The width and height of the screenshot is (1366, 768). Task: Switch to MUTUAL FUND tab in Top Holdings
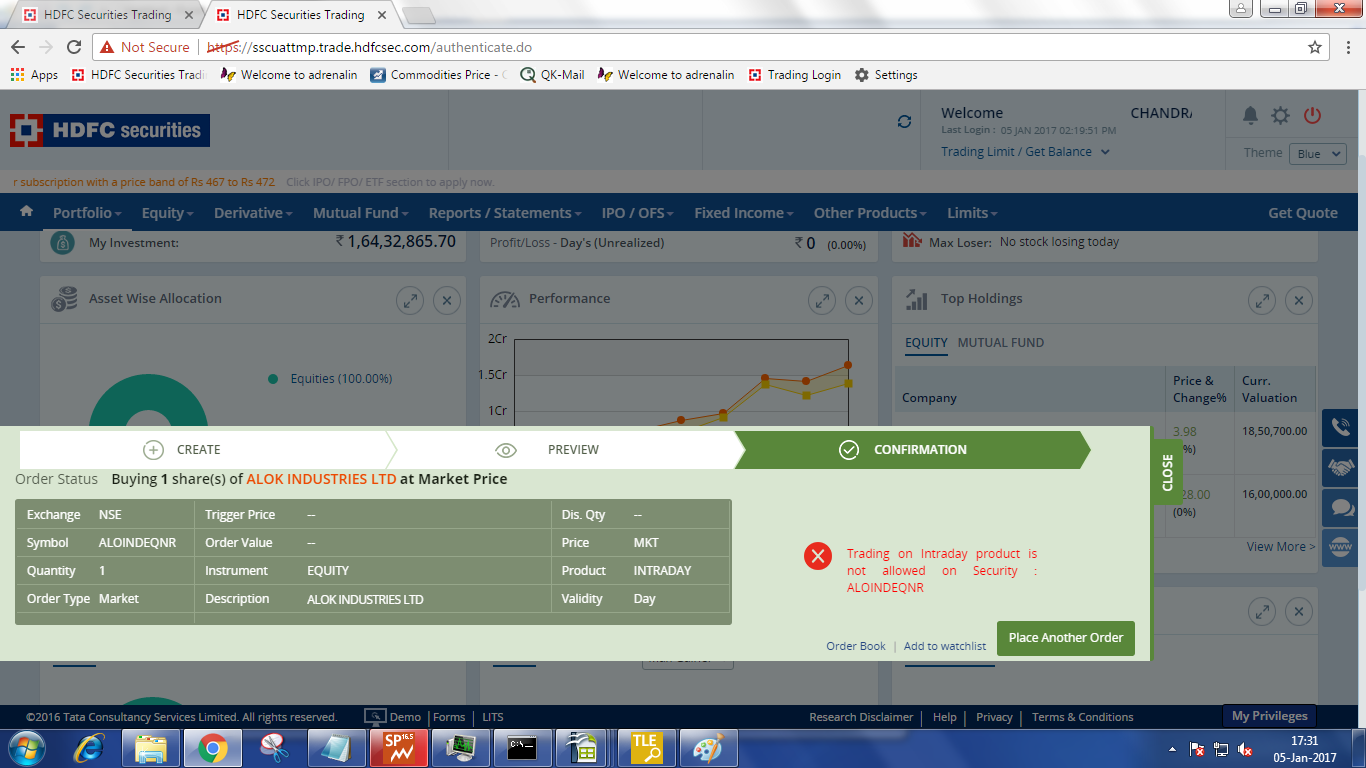point(1000,343)
